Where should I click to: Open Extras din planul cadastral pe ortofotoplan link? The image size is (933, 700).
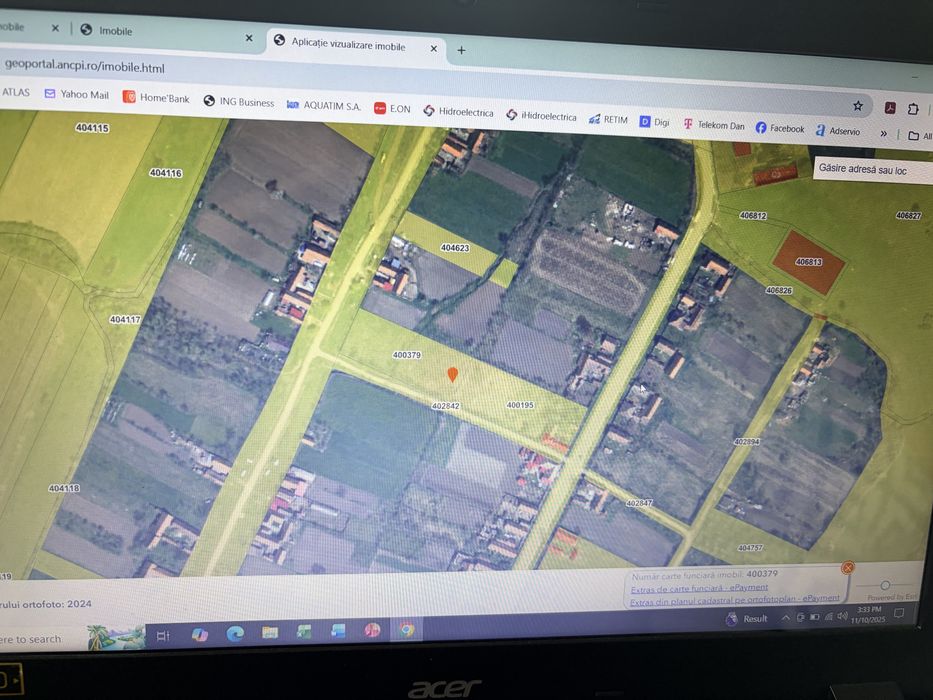point(734,600)
